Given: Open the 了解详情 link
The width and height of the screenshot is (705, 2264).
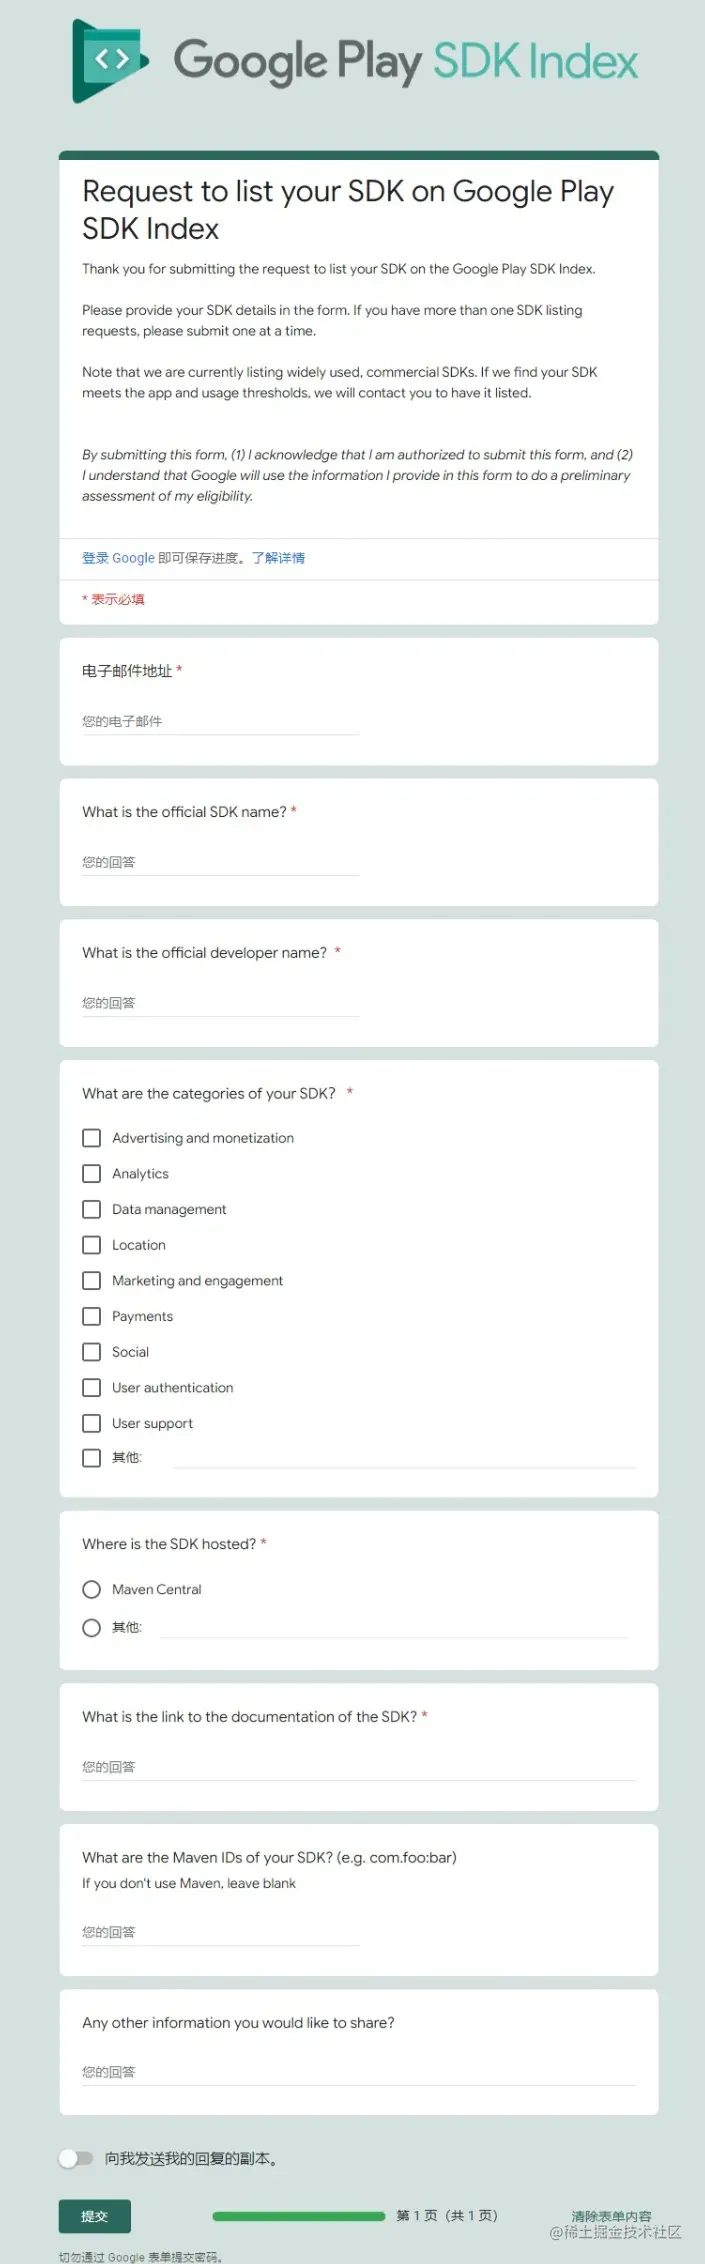Looking at the screenshot, I should (281, 558).
